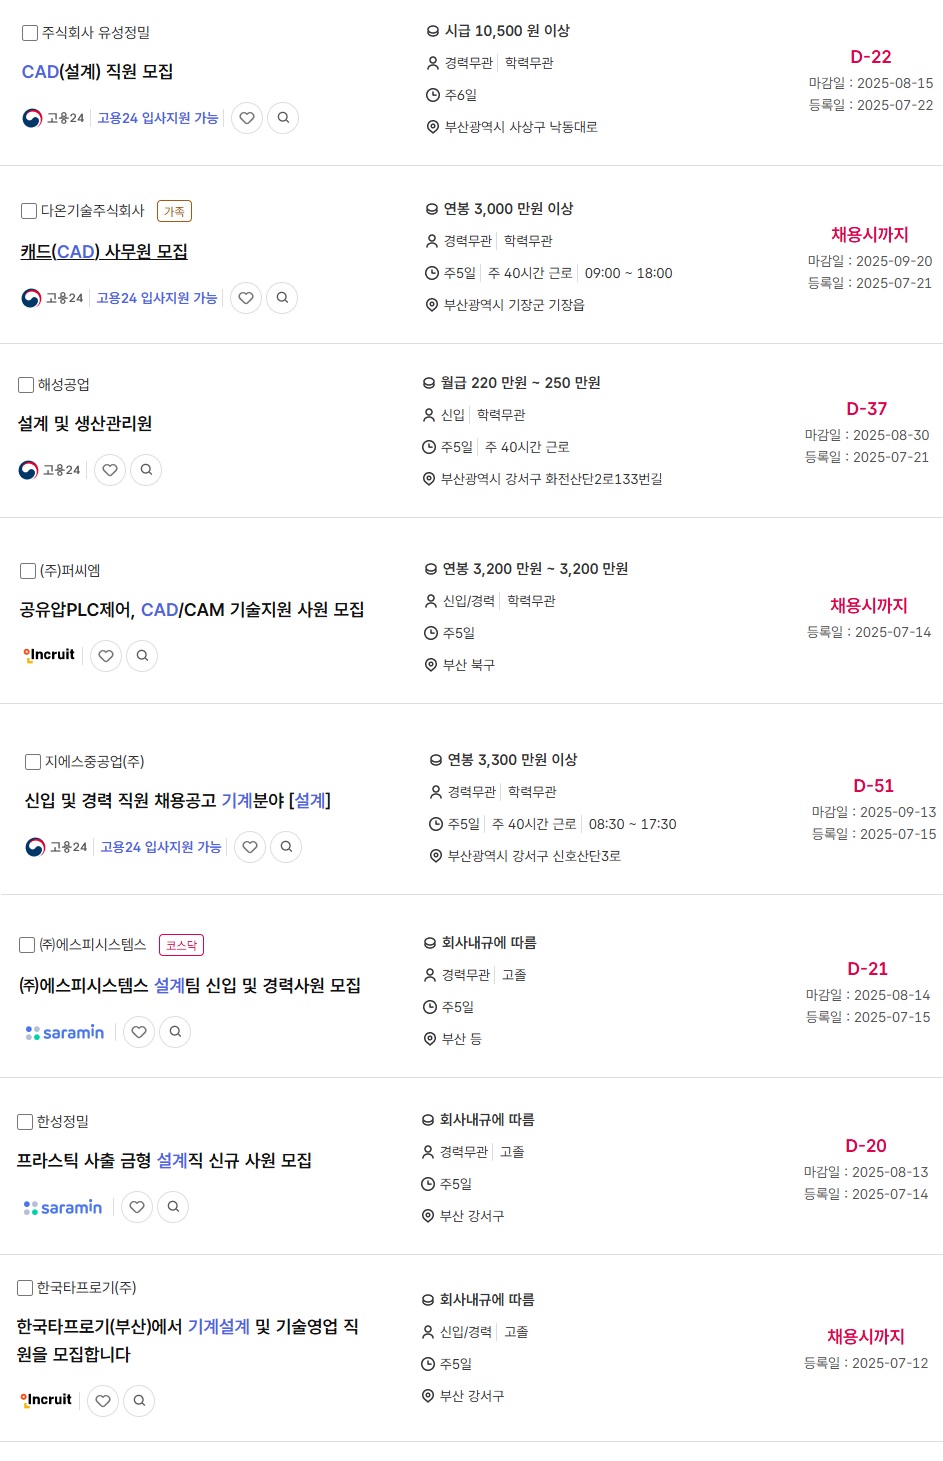The image size is (943, 1461).
Task: Tick the 지에스중공업(주) checkbox
Action: point(33,762)
